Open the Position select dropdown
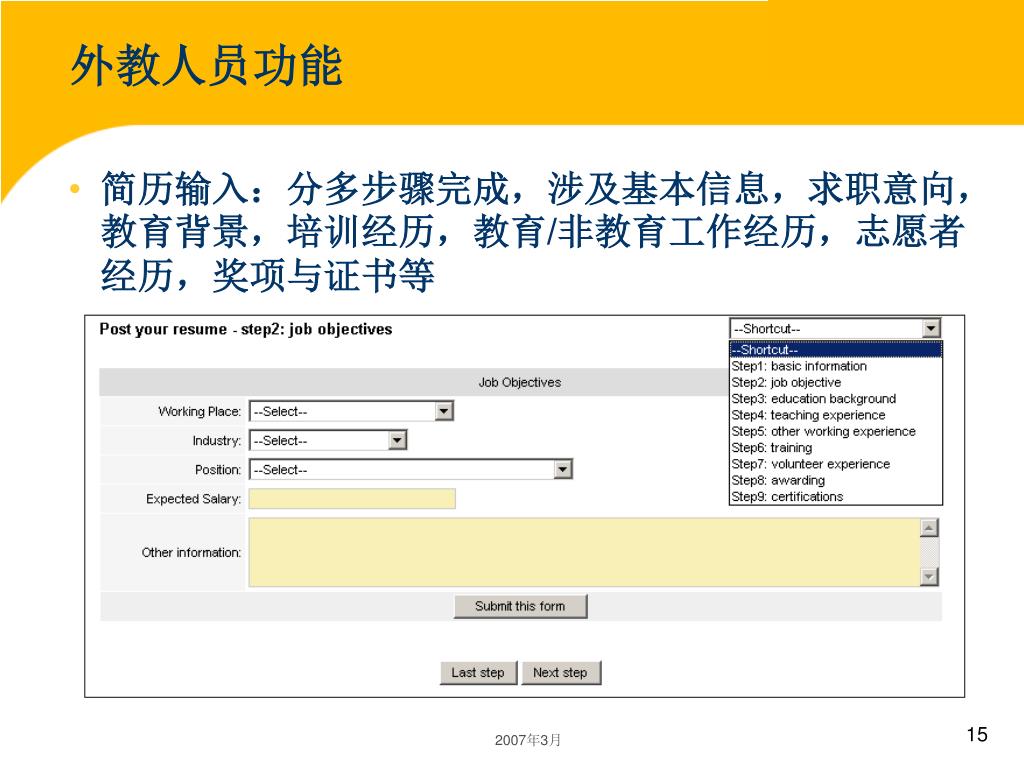The width and height of the screenshot is (1024, 768). pyautogui.click(x=411, y=470)
